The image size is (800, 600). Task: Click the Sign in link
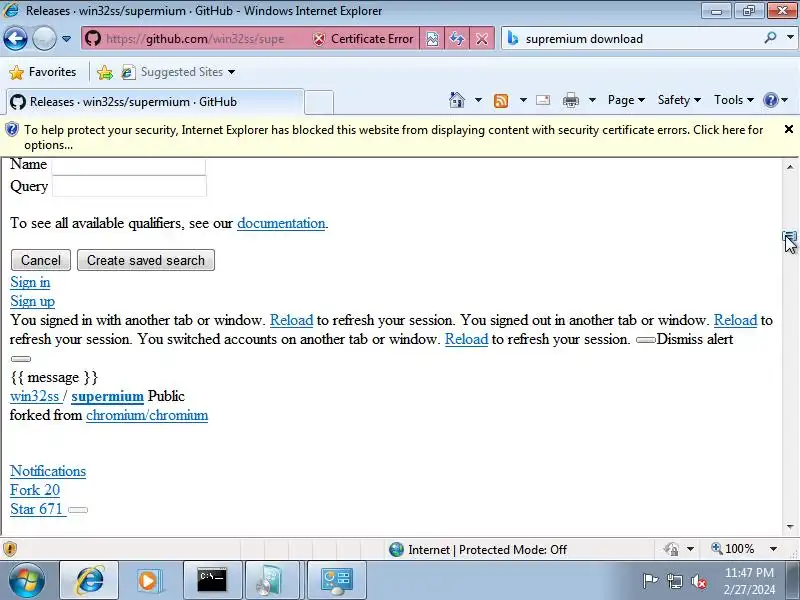coord(30,282)
